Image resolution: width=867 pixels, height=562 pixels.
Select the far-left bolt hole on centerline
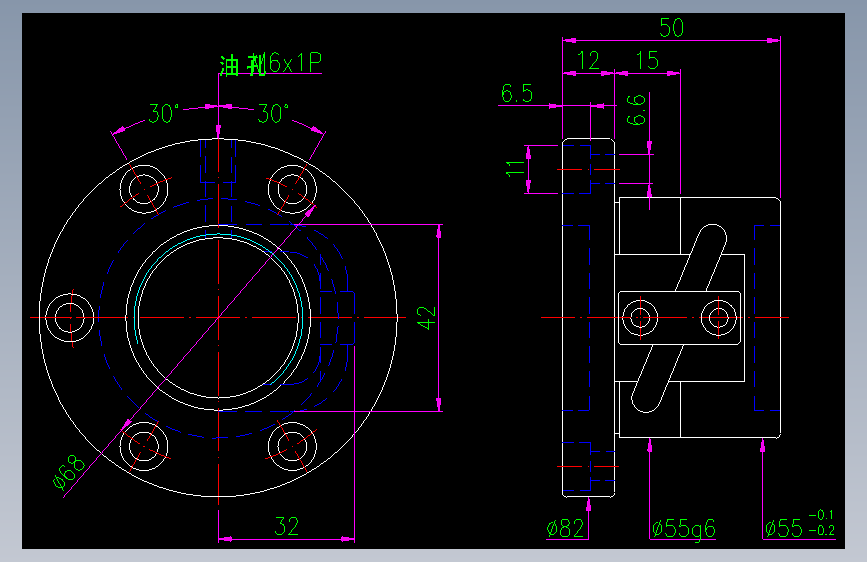[70, 318]
